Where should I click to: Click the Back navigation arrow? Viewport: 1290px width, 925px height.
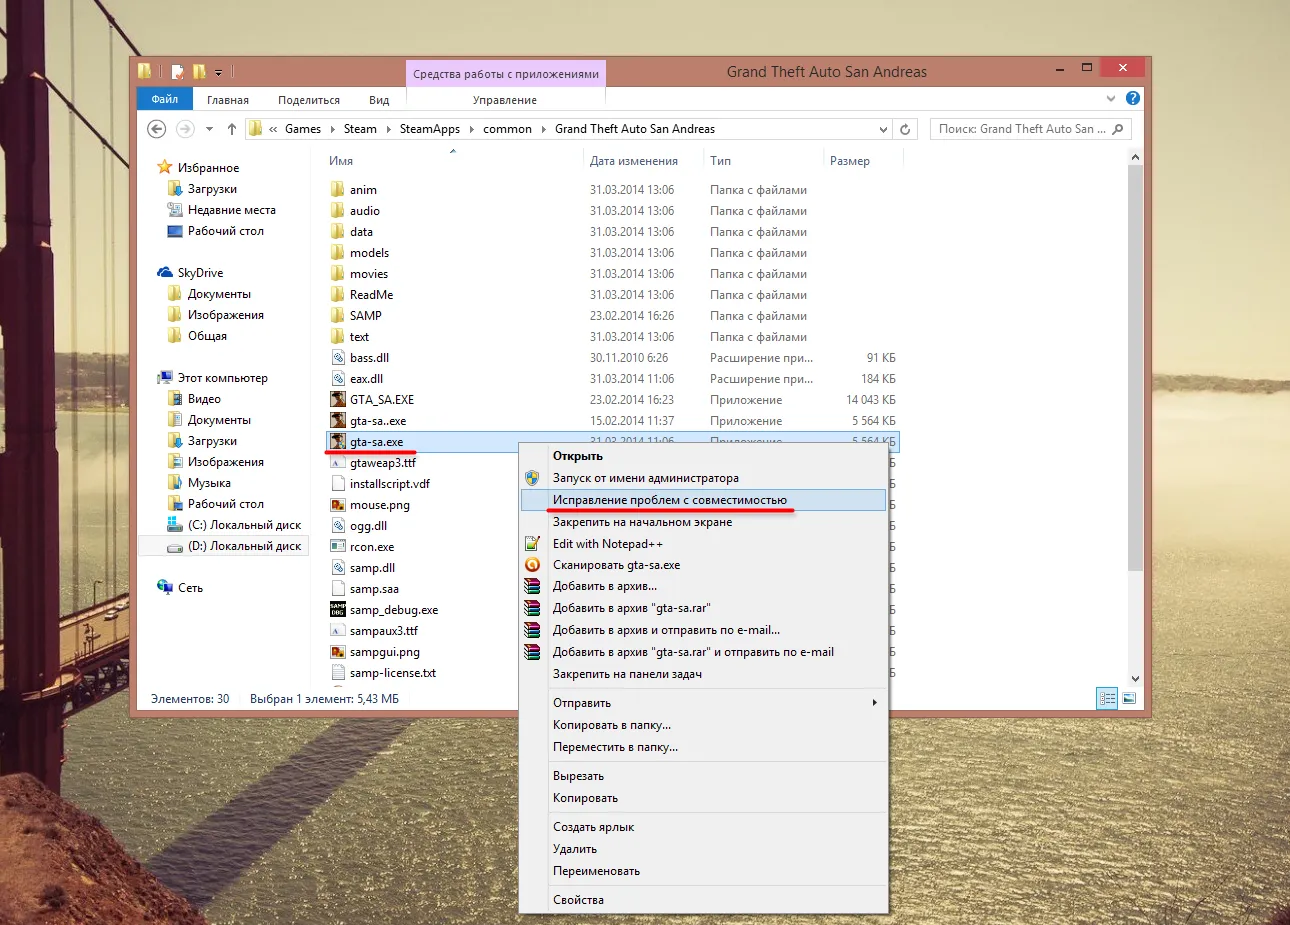point(156,129)
